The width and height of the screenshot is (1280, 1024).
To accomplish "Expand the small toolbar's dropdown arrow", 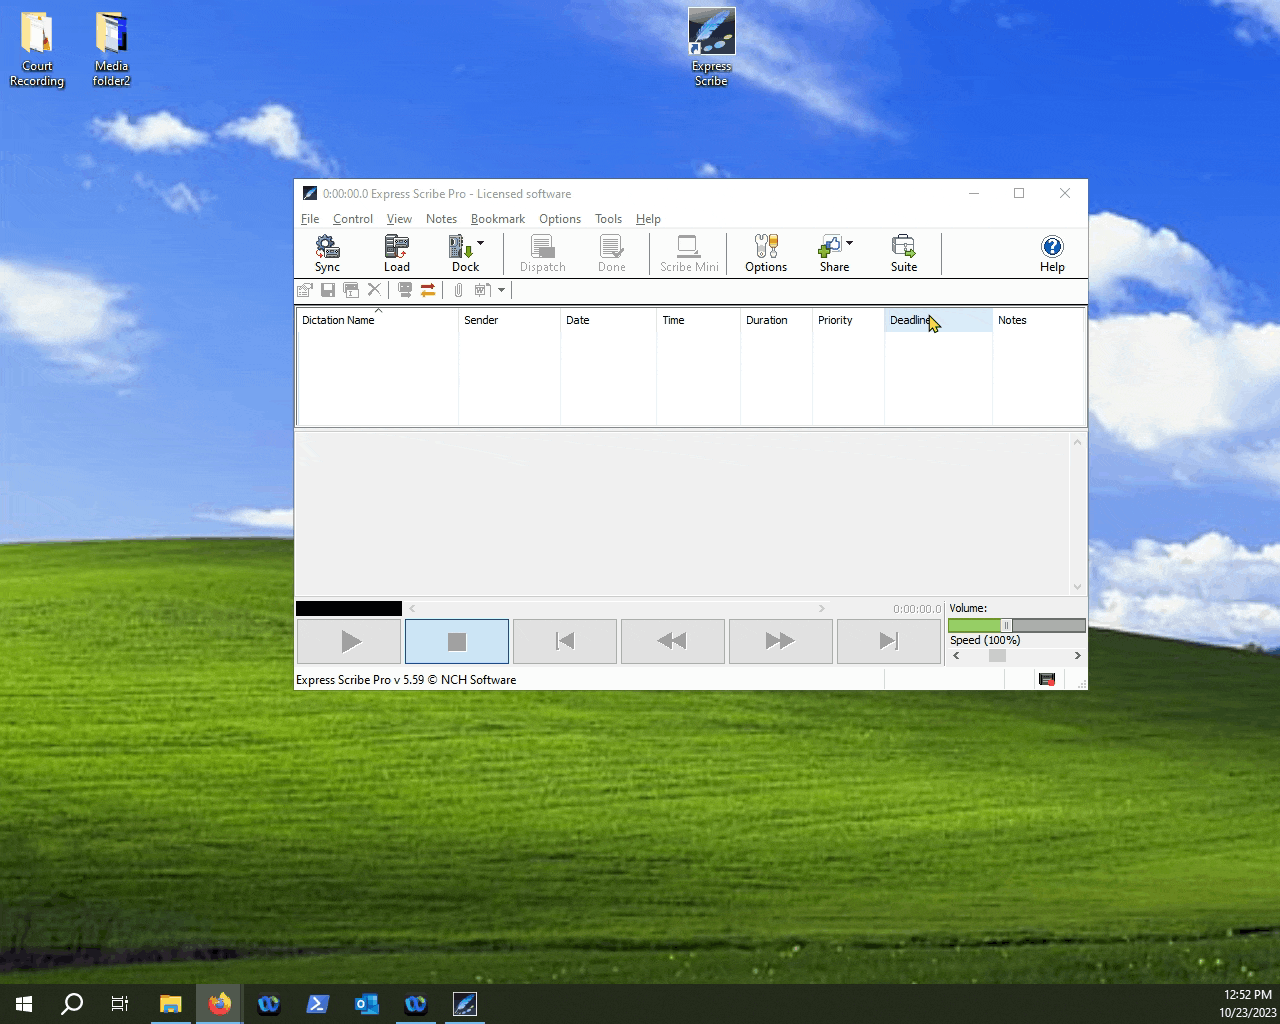I will (x=502, y=290).
